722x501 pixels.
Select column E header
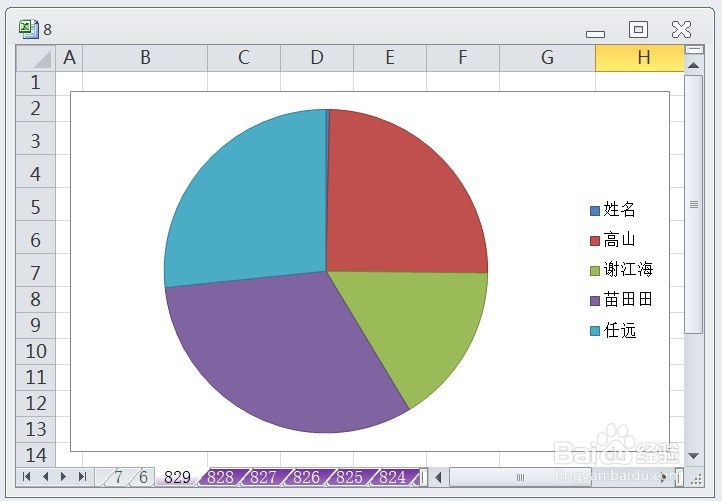[x=390, y=58]
